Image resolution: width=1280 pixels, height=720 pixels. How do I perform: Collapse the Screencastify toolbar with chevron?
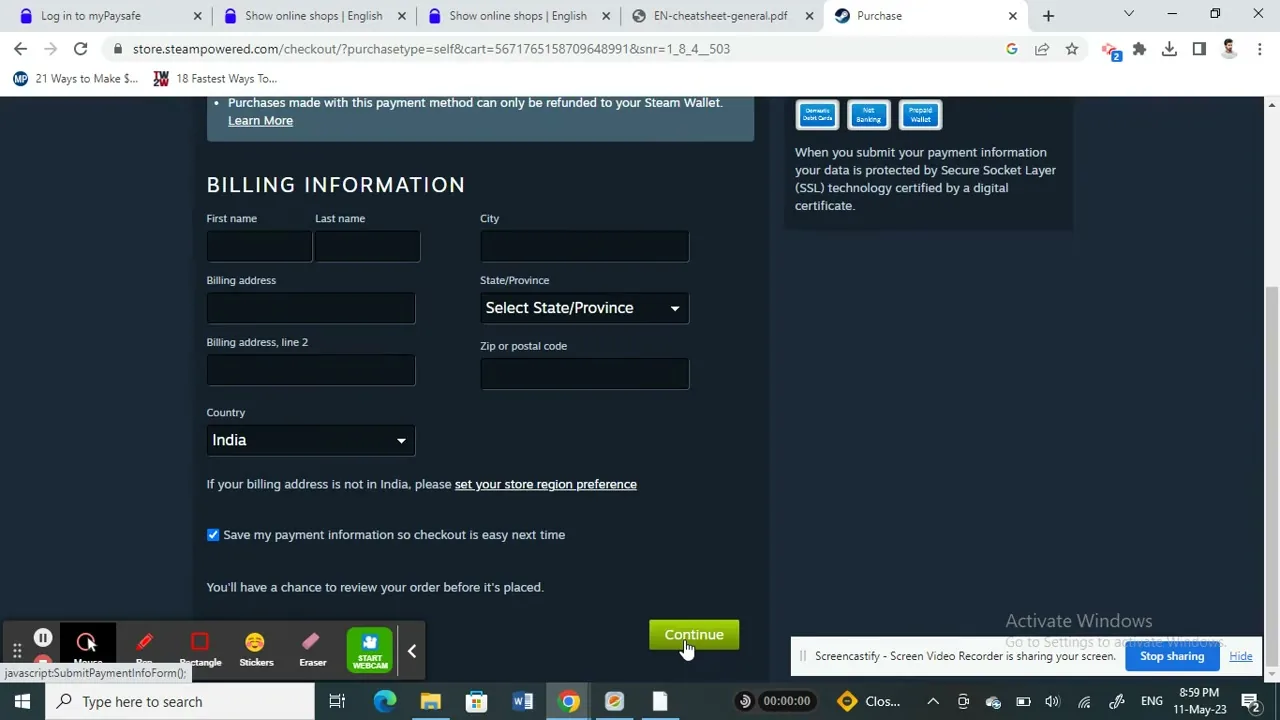point(412,651)
